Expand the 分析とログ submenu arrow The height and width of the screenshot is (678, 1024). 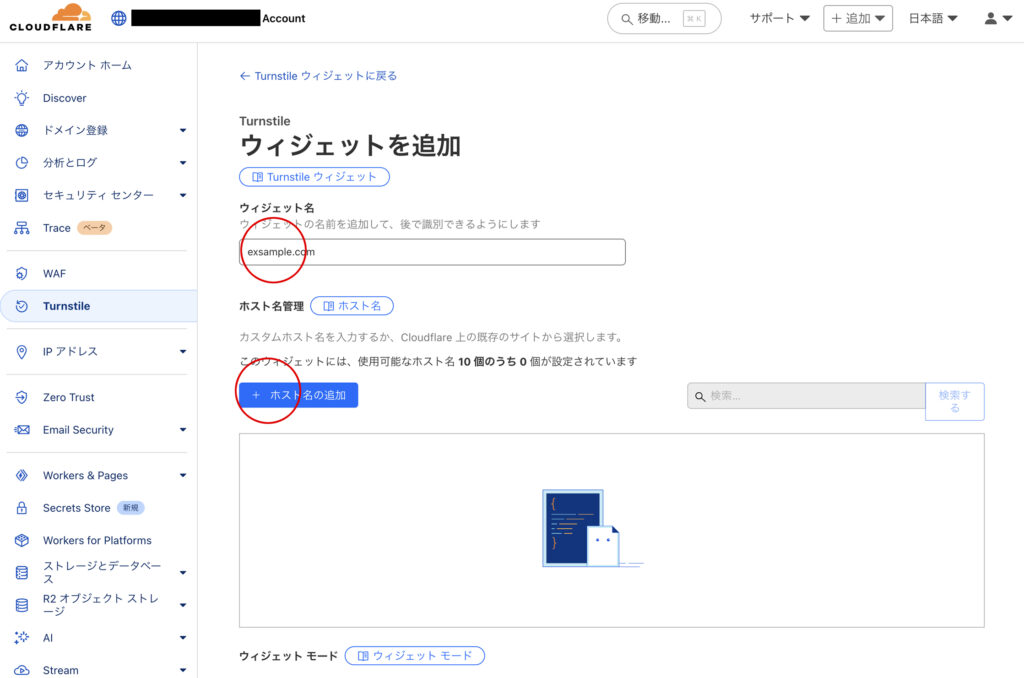click(183, 163)
